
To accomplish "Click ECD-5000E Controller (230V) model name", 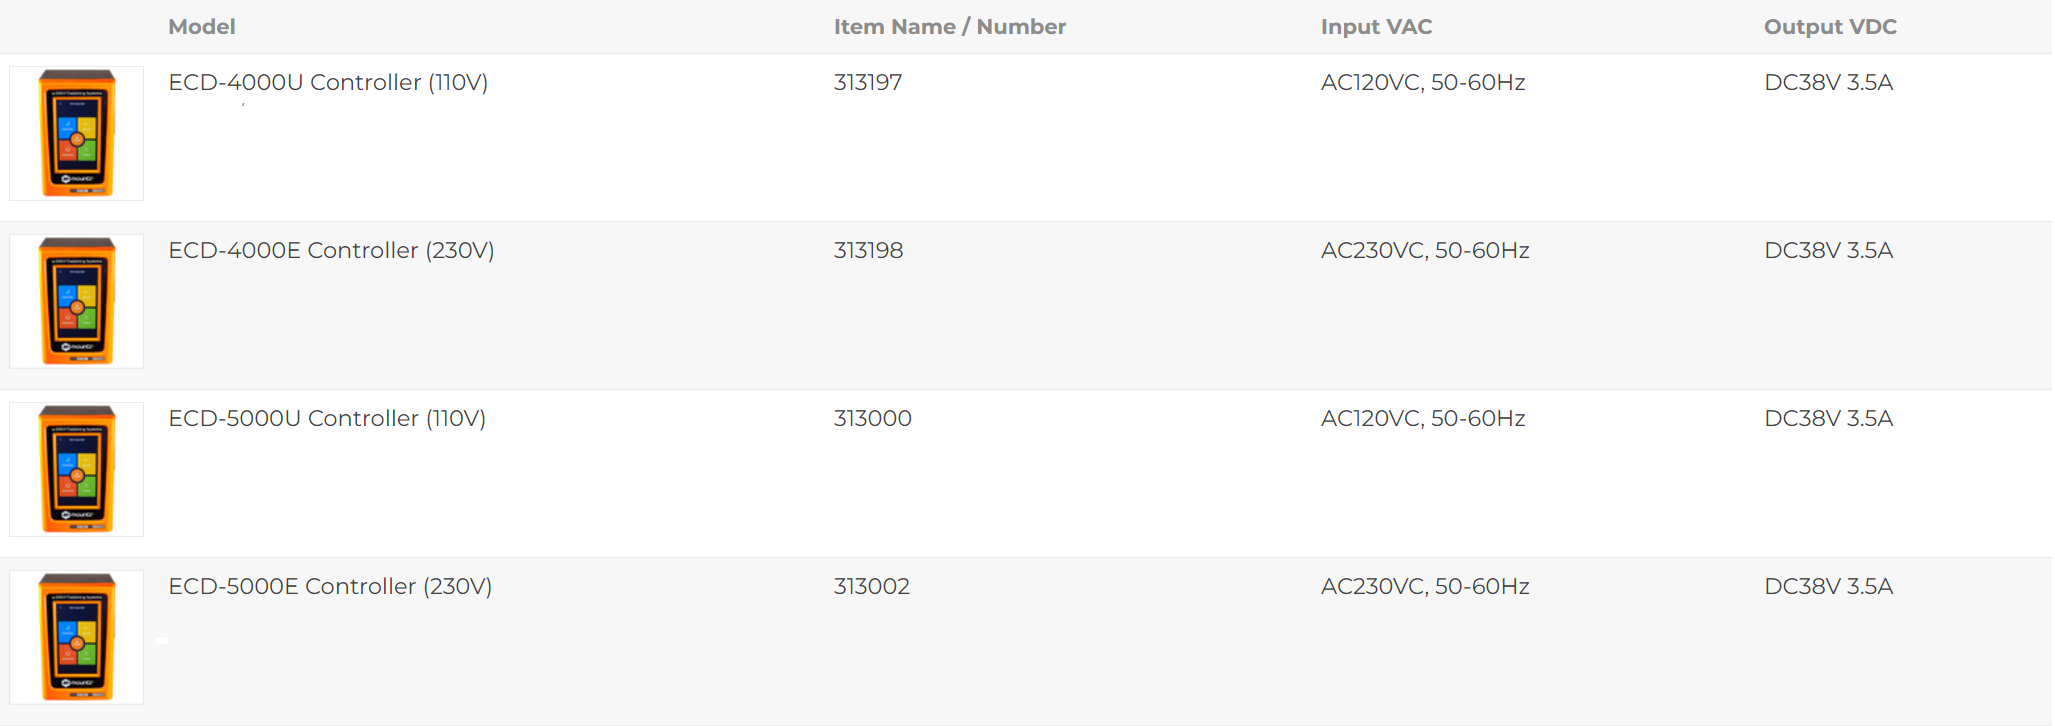I will [x=330, y=586].
